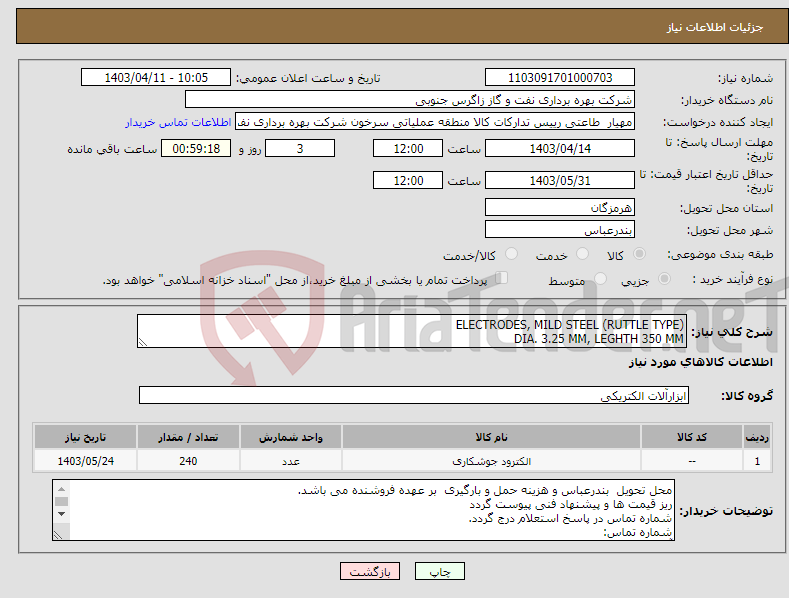The image size is (789, 598).
Task: Click the unit cell عدد
Action: 291,461
